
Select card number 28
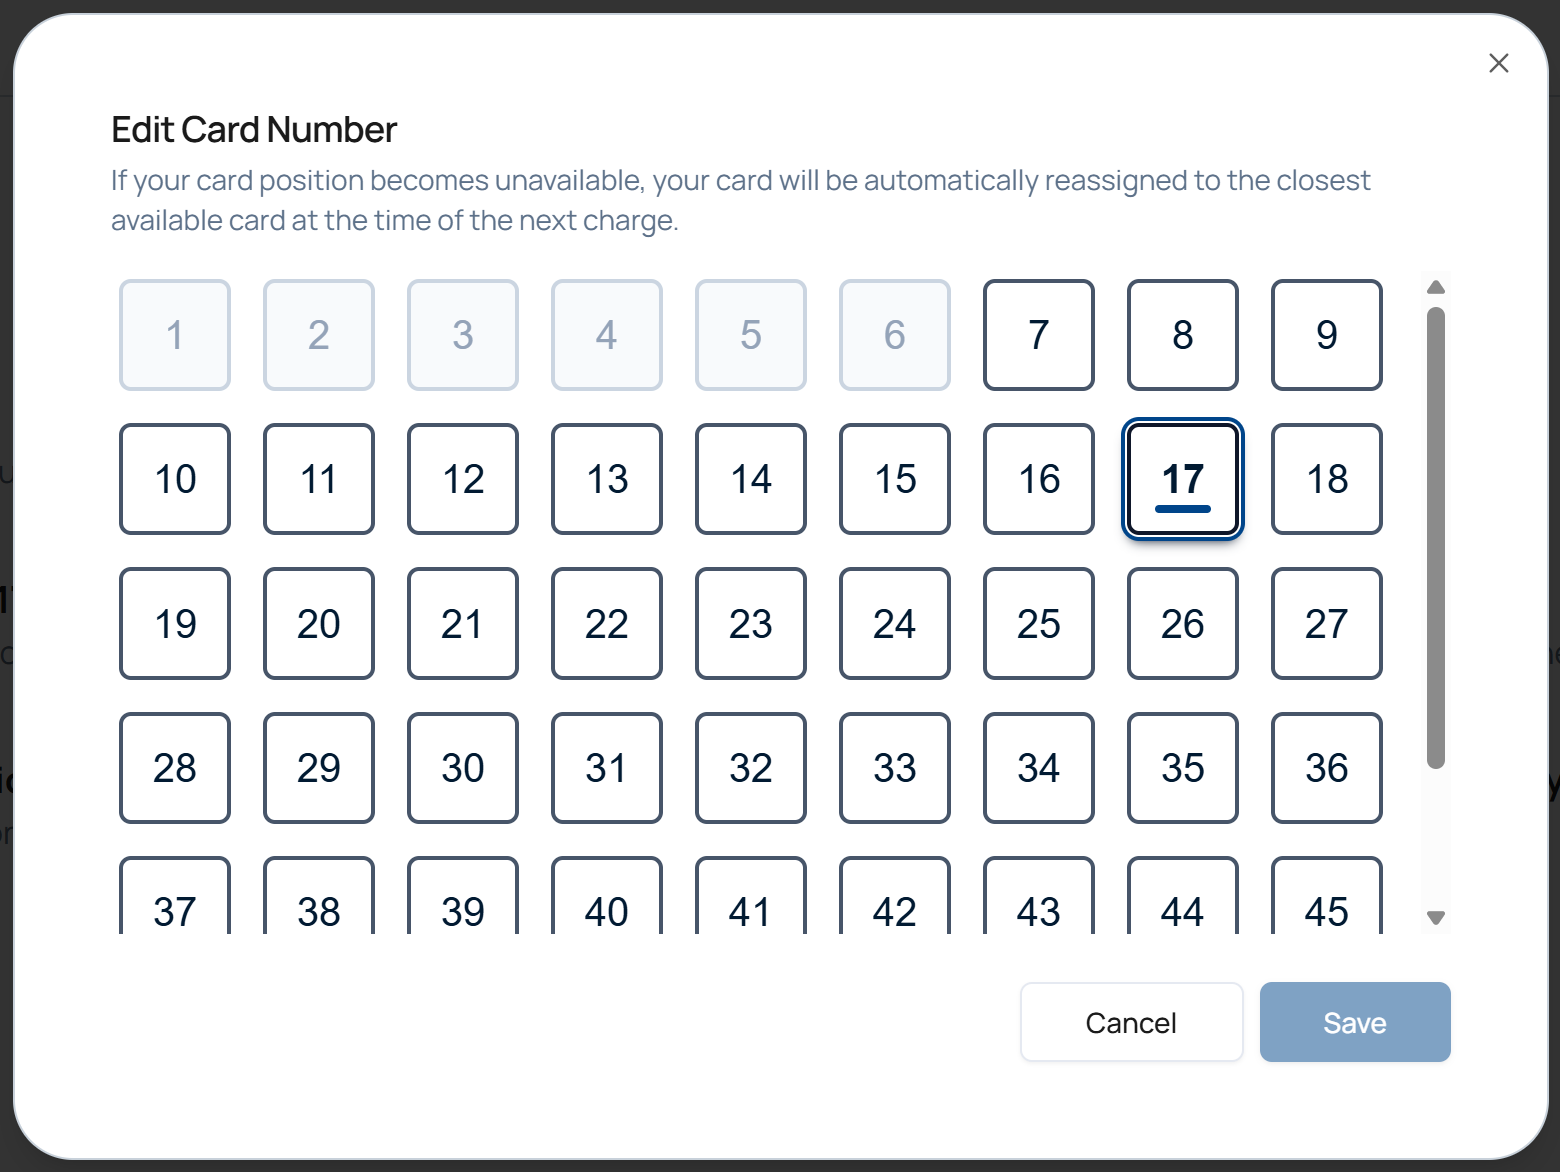175,768
